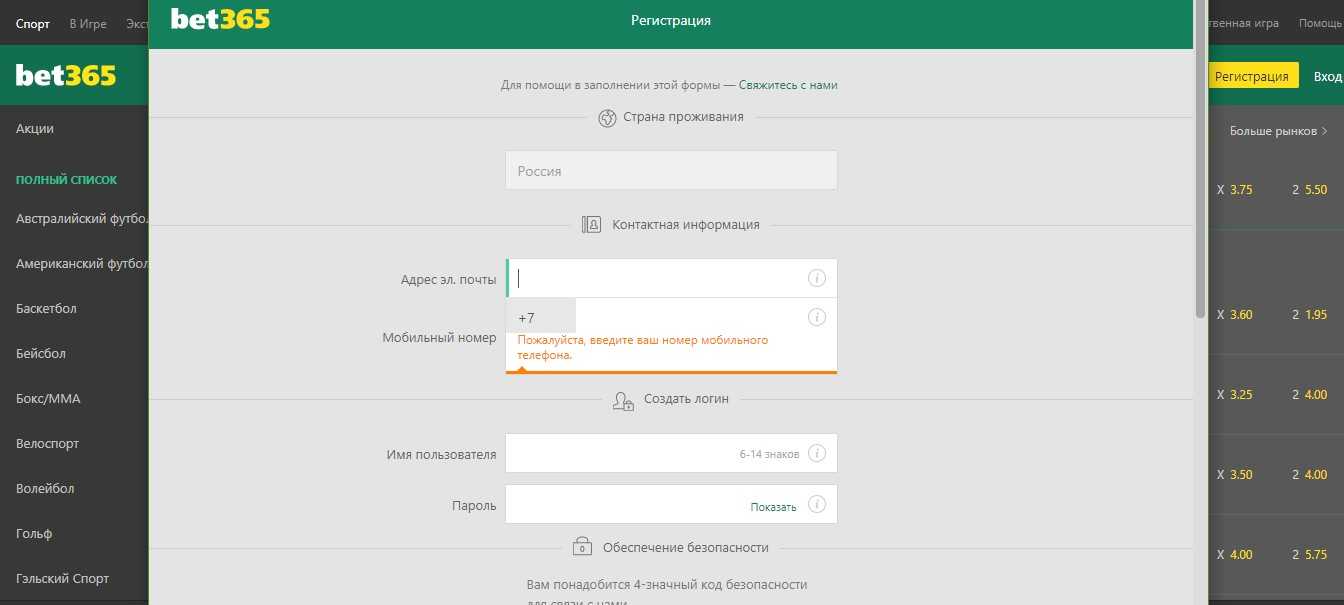Click the username field info icon
This screenshot has height=605, width=1344.
[816, 453]
